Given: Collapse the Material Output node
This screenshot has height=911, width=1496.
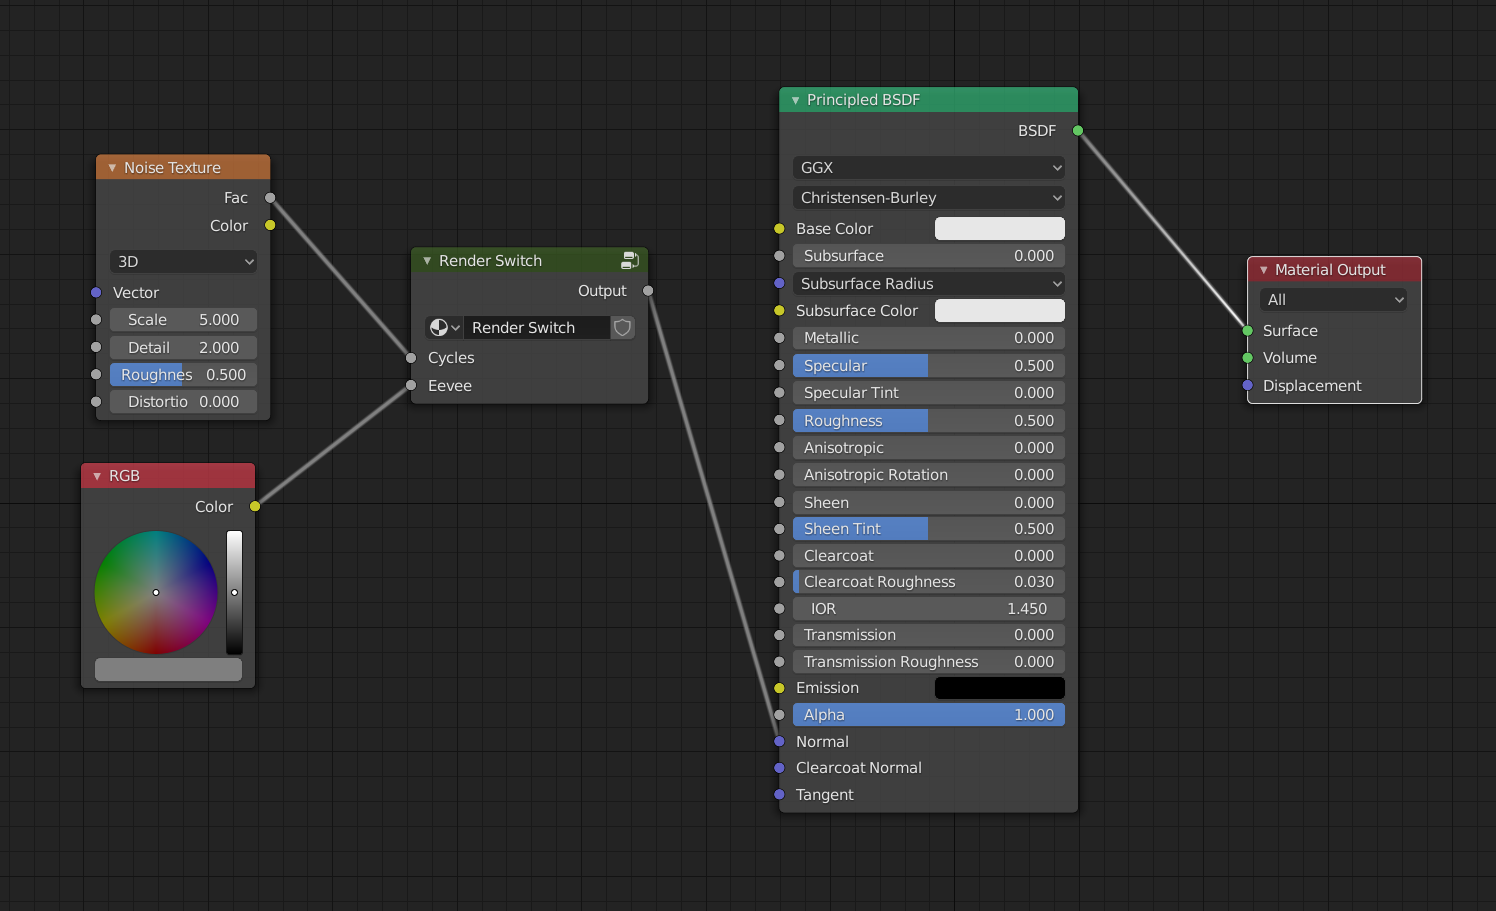Looking at the screenshot, I should click(x=1263, y=270).
